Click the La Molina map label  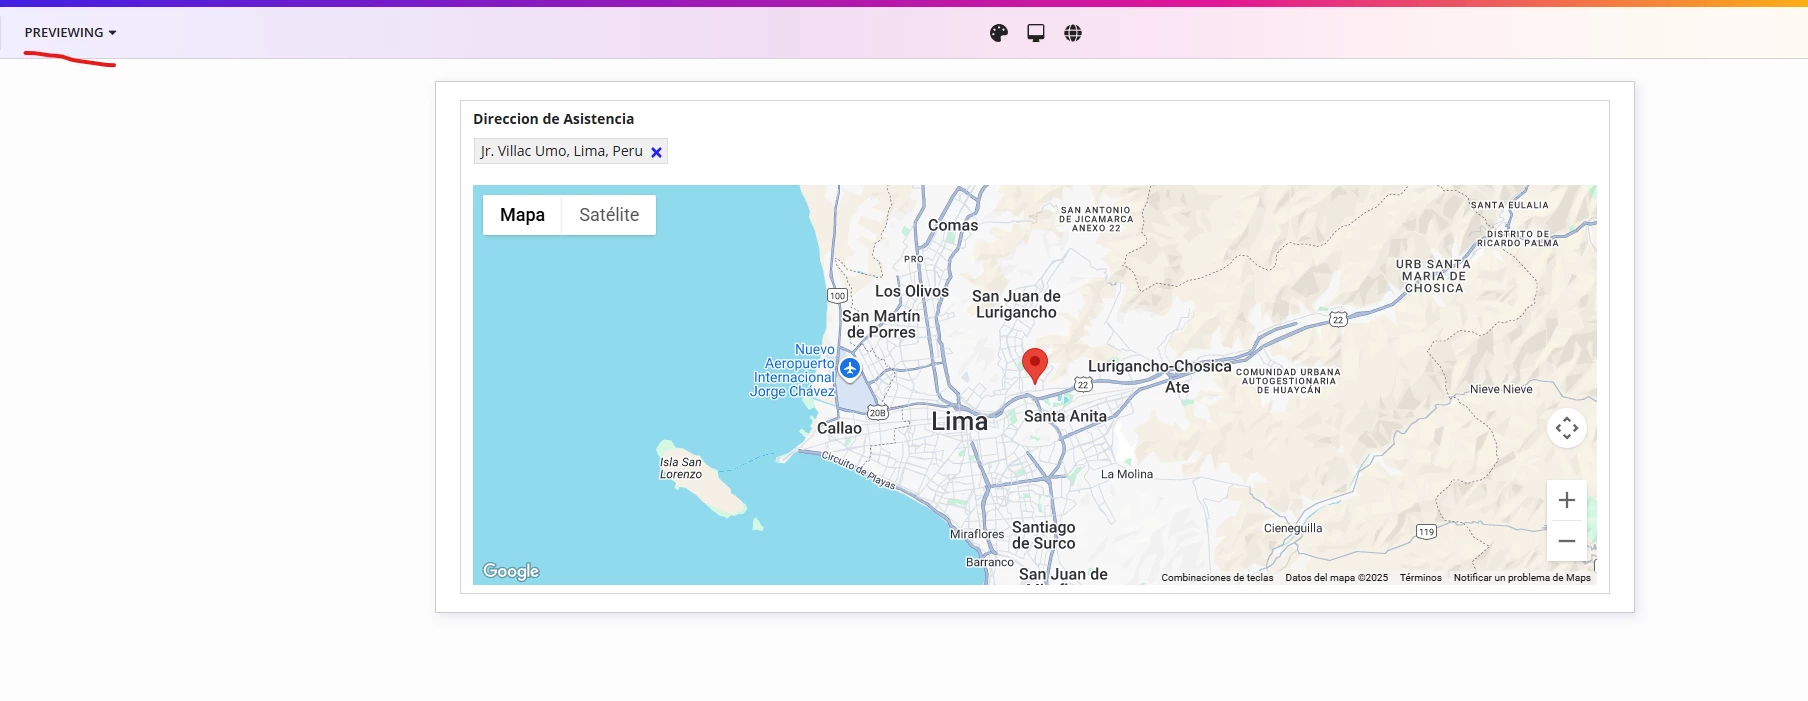pos(1127,474)
